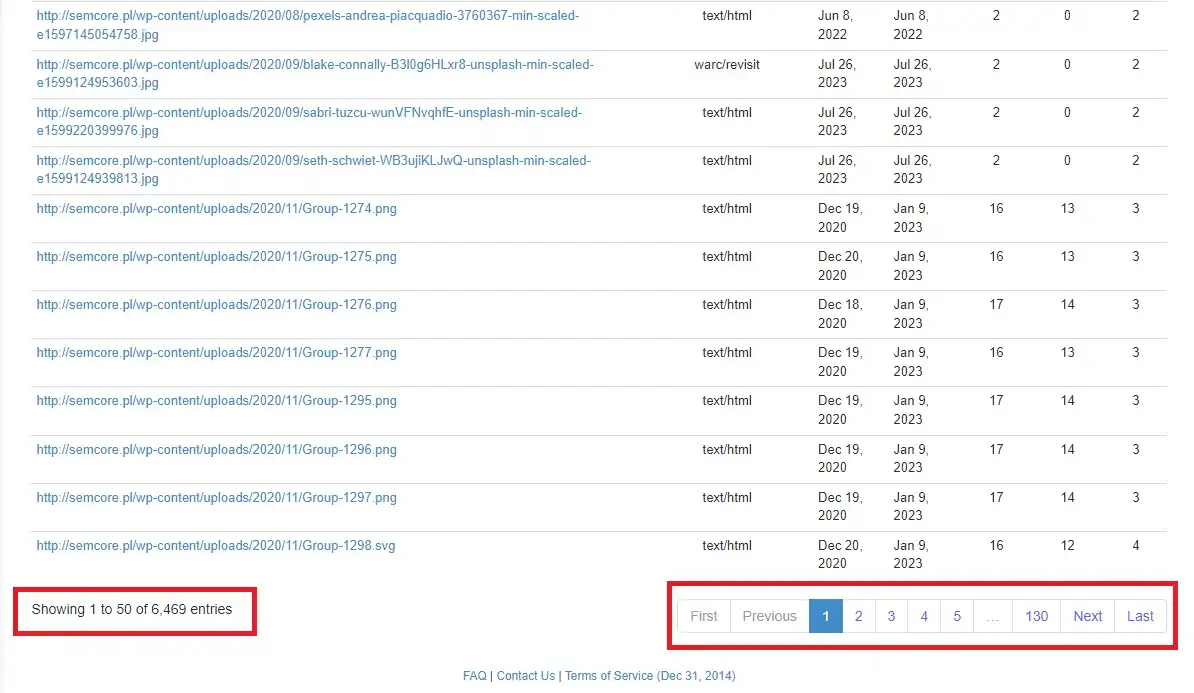Open the seth-schwiet unsplash image URL

[x=313, y=161]
